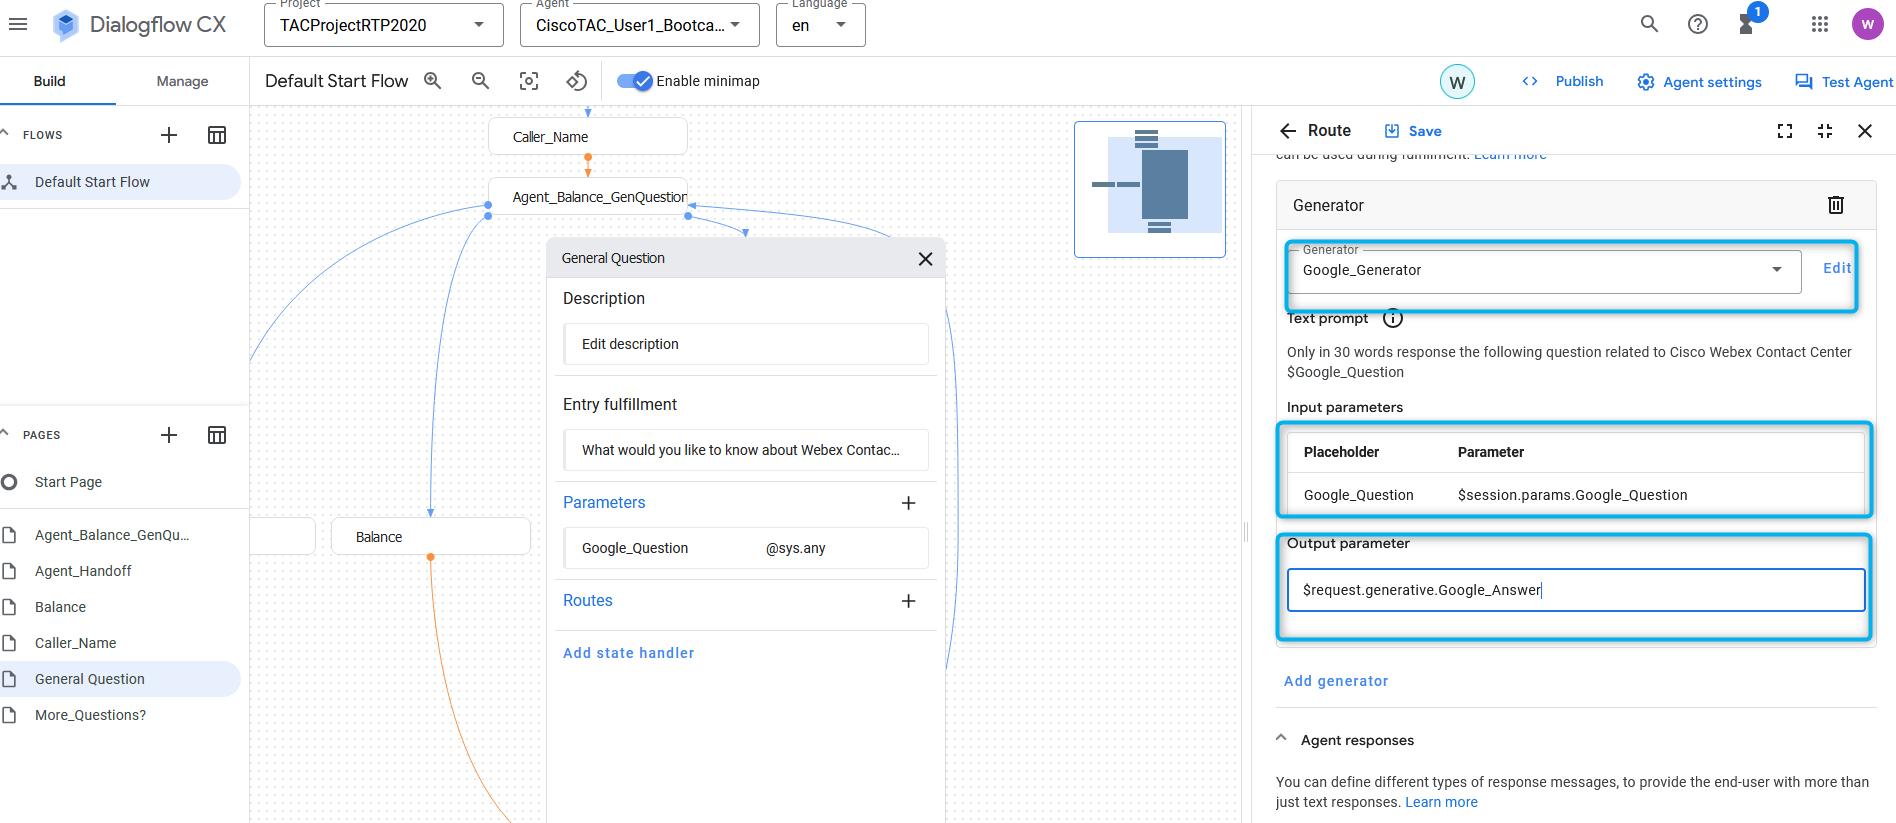Fit flow graph to screen icon
The height and width of the screenshot is (823, 1896).
click(x=529, y=81)
